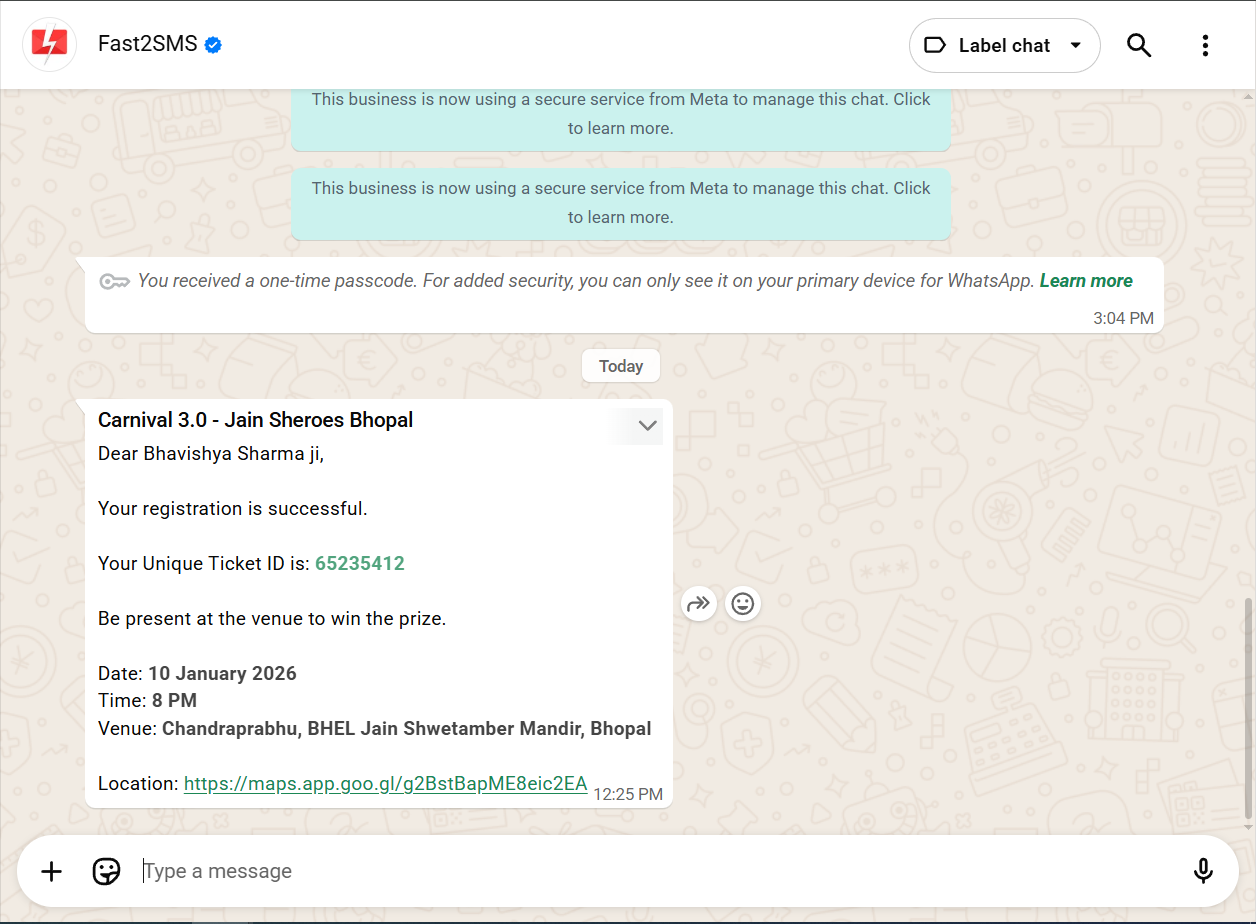Open the three-dot chat menu
The image size is (1256, 924).
pyautogui.click(x=1205, y=45)
